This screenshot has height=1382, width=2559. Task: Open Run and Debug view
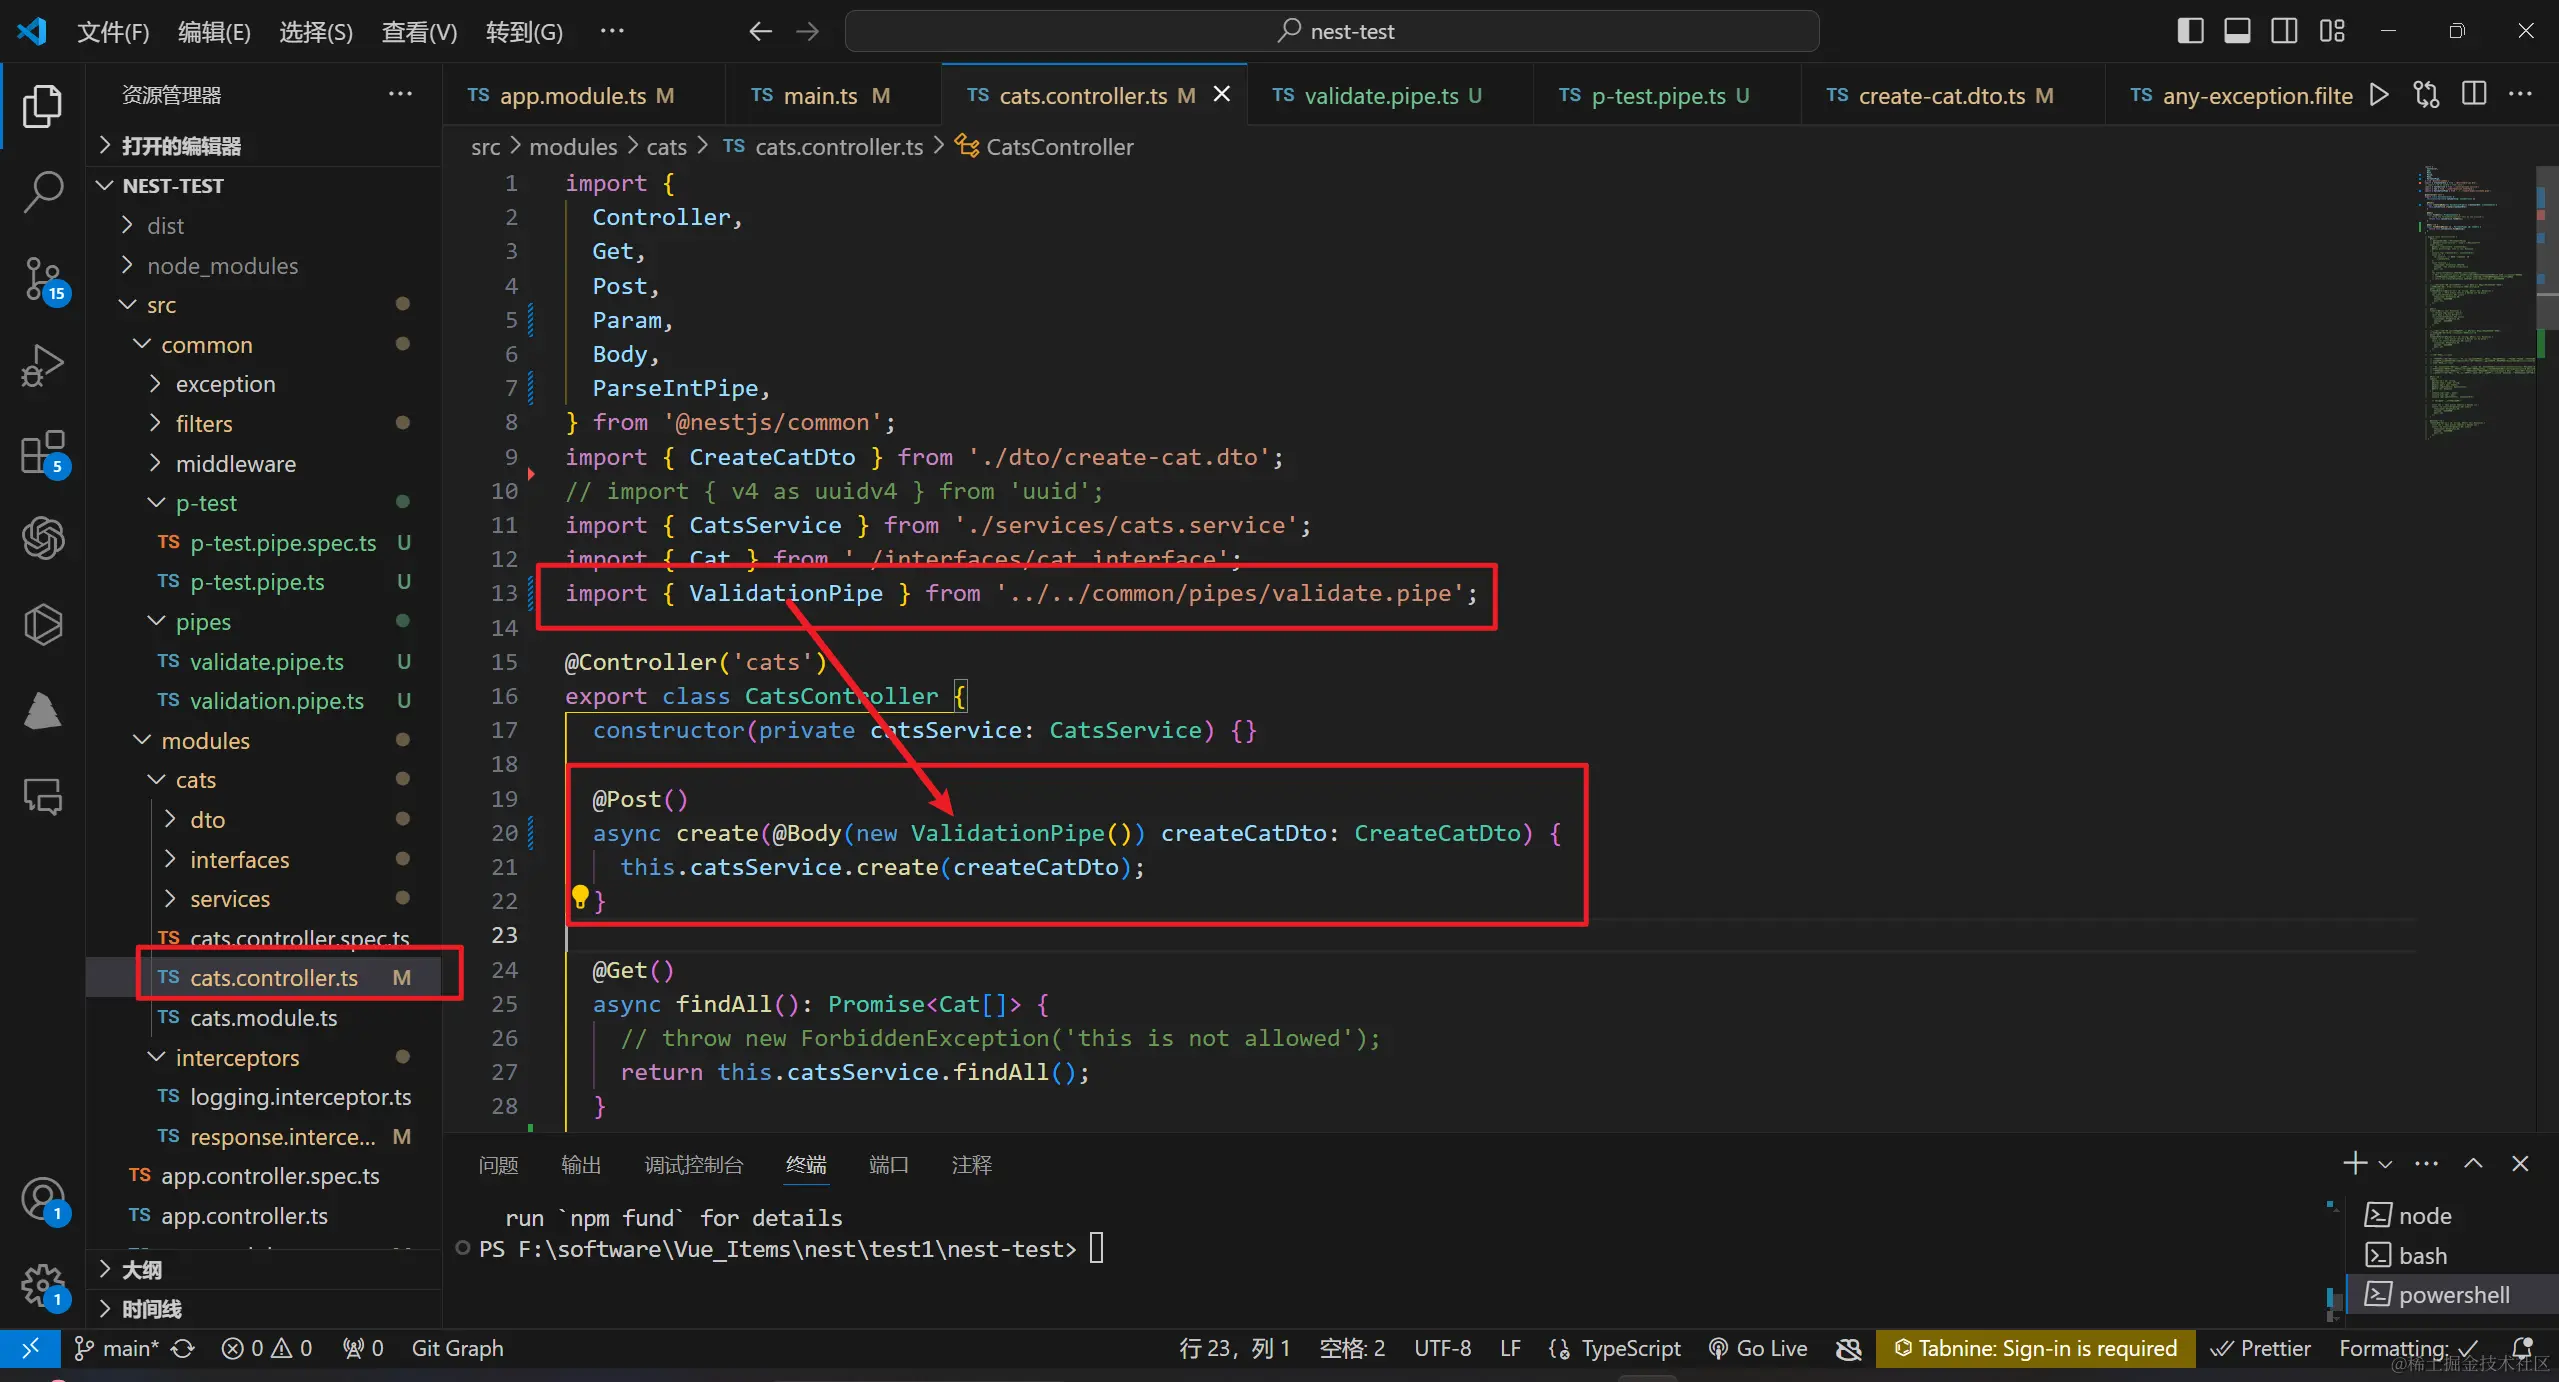pyautogui.click(x=43, y=365)
